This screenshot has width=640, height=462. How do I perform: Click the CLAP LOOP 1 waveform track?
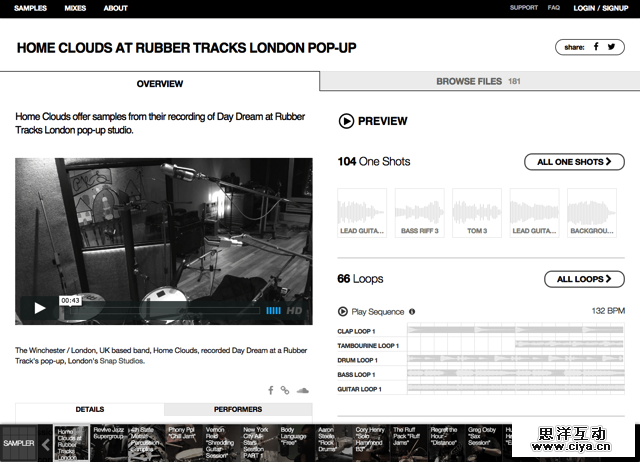click(x=516, y=330)
